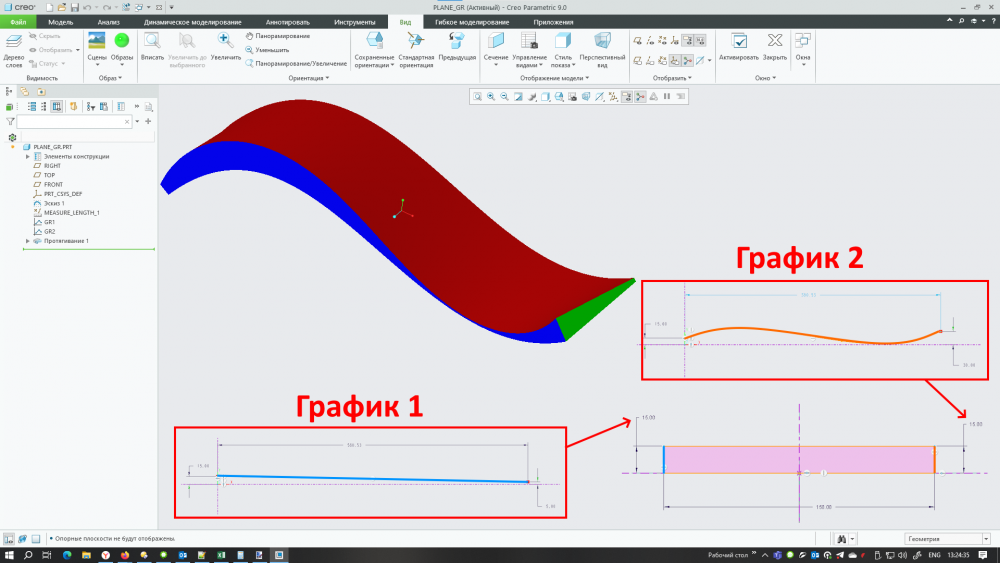Click the plus icon beside tree search
Image resolution: width=1000 pixels, height=563 pixels.
click(148, 121)
